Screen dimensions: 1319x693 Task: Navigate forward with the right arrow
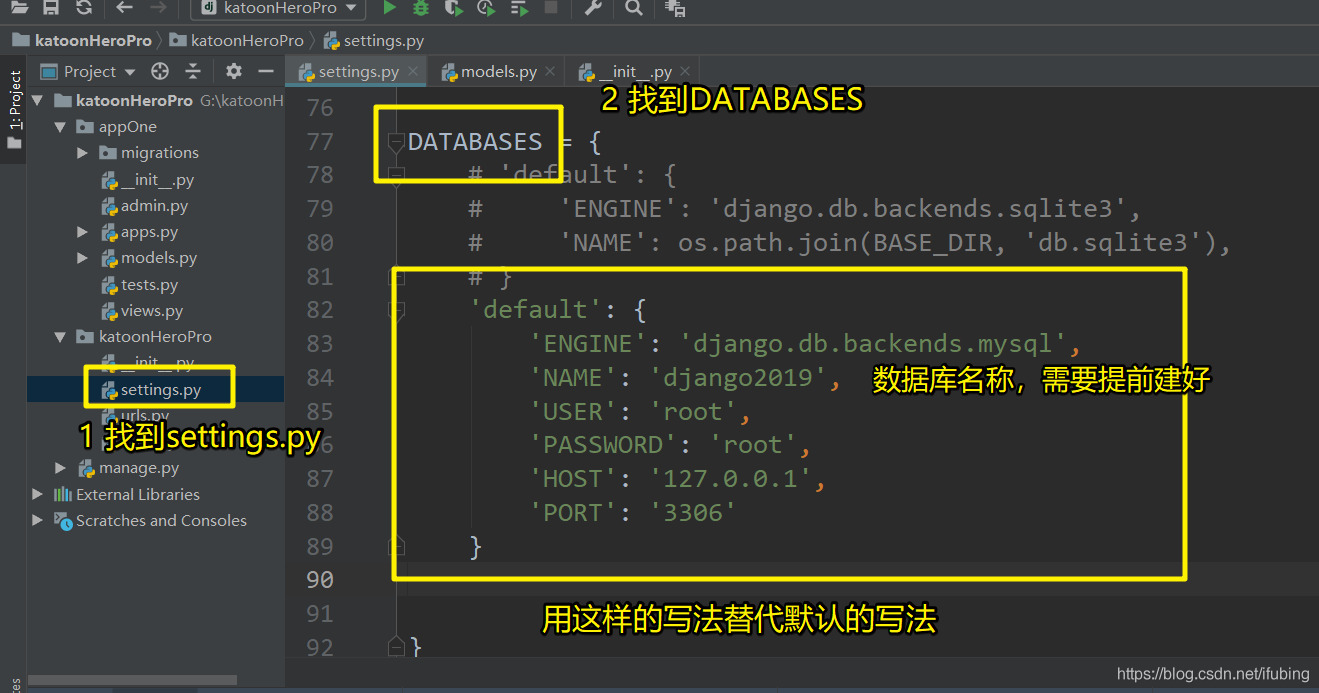(158, 8)
